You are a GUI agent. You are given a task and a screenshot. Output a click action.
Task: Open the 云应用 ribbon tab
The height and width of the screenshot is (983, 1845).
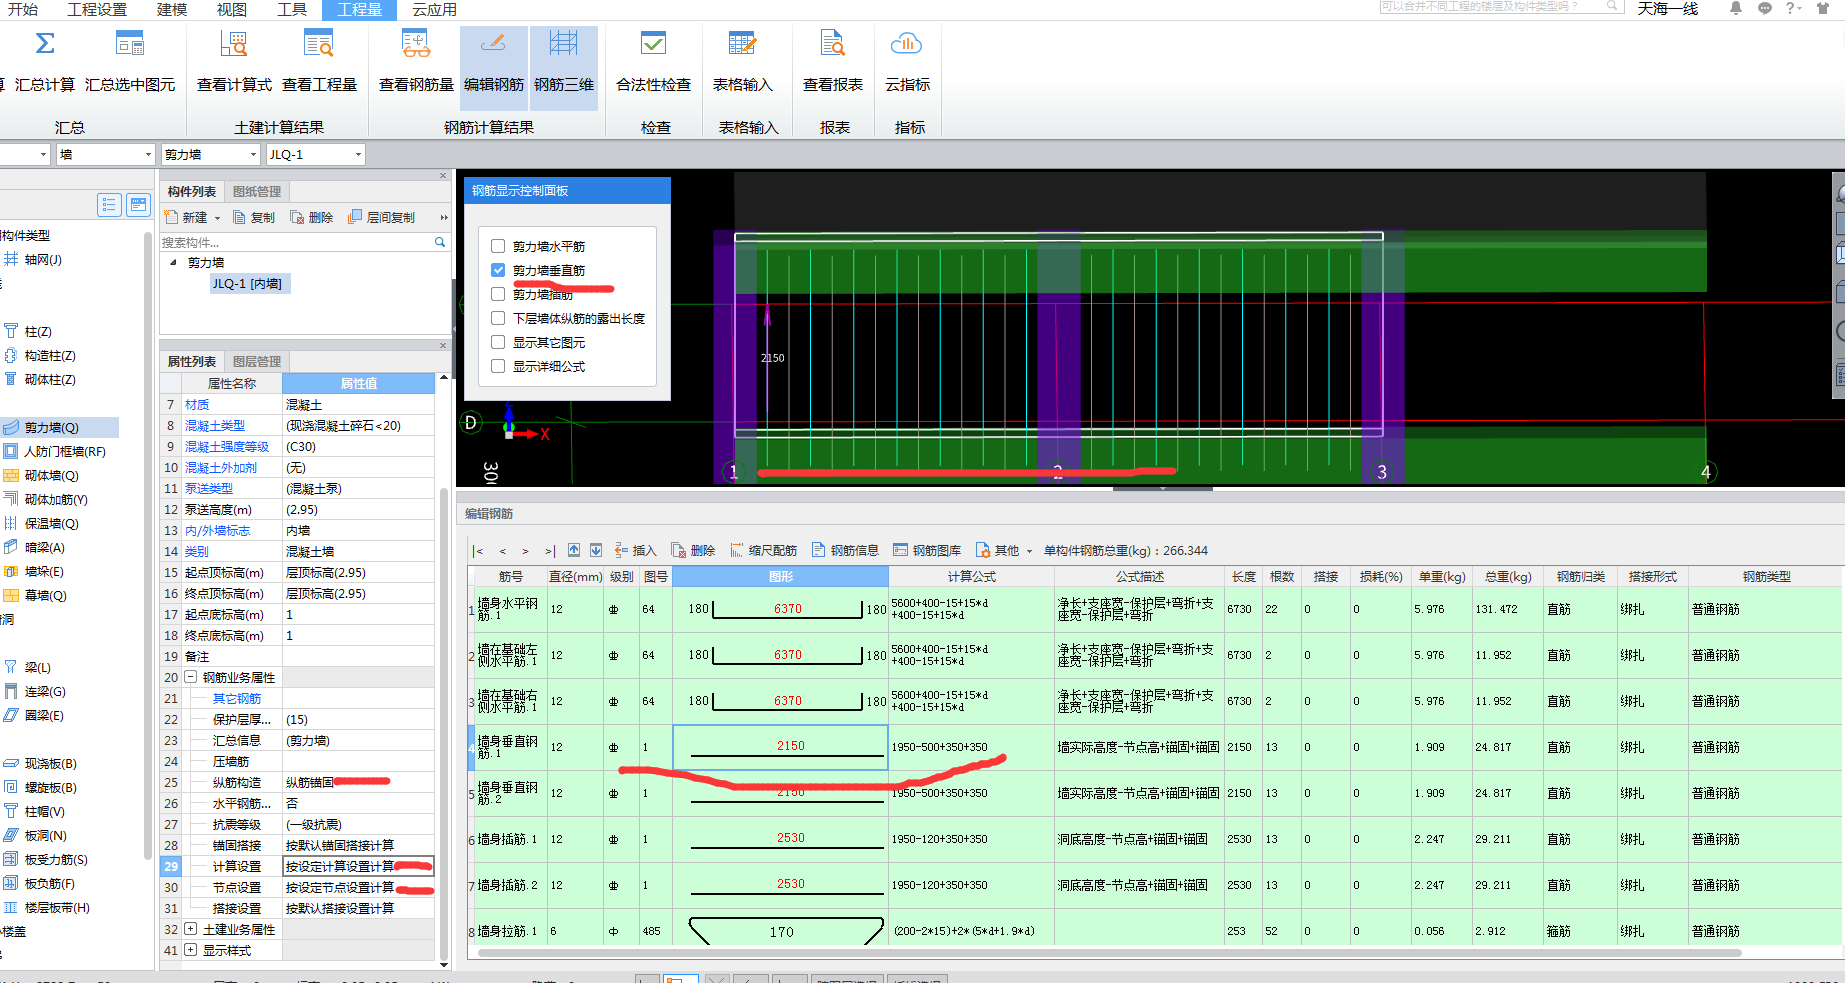pyautogui.click(x=435, y=9)
